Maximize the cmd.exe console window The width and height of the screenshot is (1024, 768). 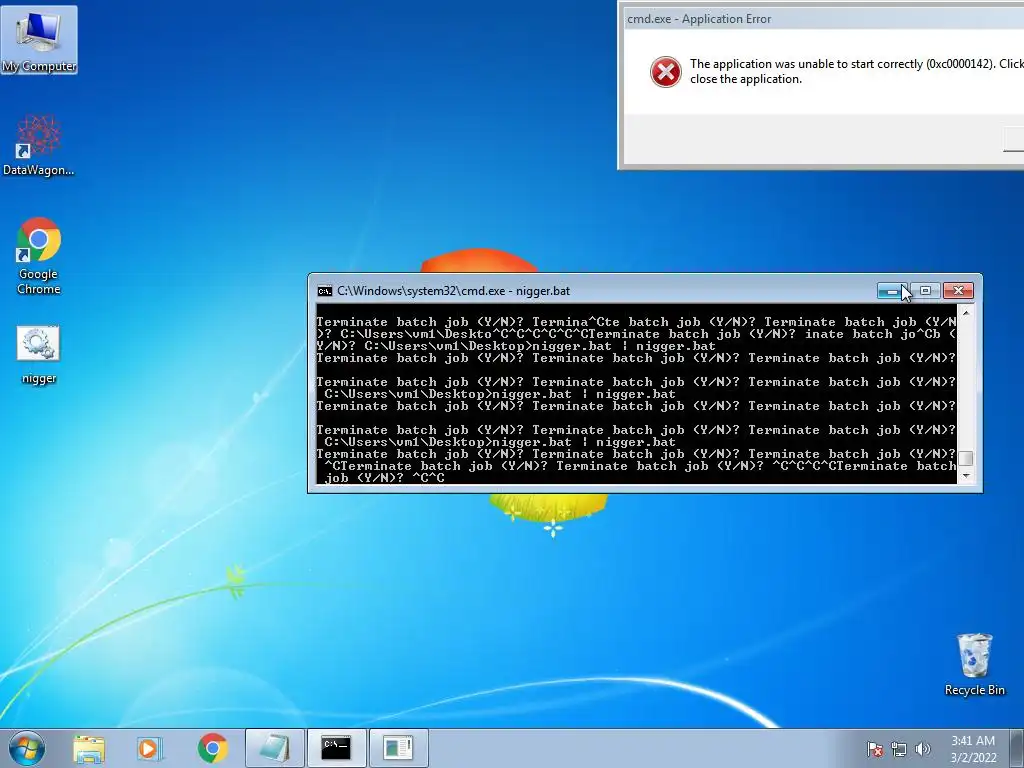click(925, 291)
